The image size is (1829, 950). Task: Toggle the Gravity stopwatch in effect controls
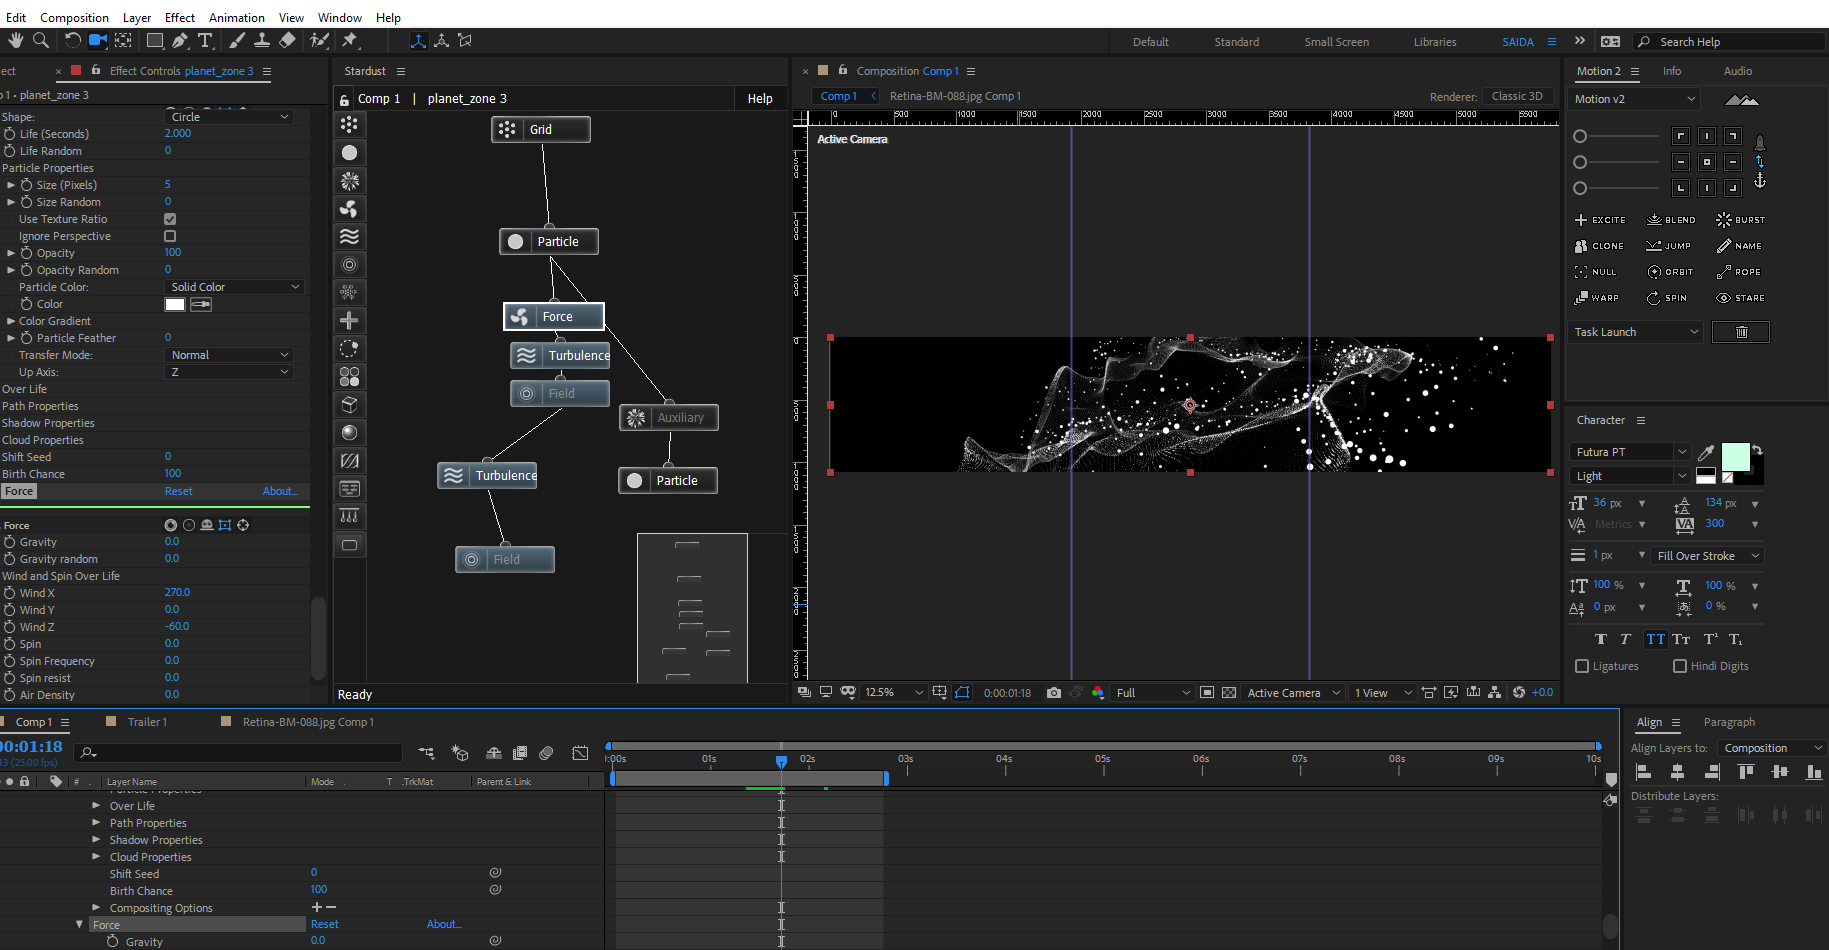[10, 542]
